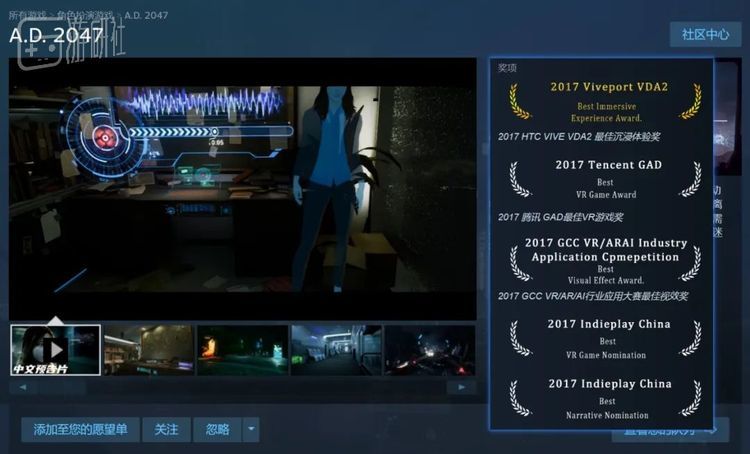Image resolution: width=750 pixels, height=454 pixels.
Task: Click the A.D. 2047 game title
Action: point(56,35)
